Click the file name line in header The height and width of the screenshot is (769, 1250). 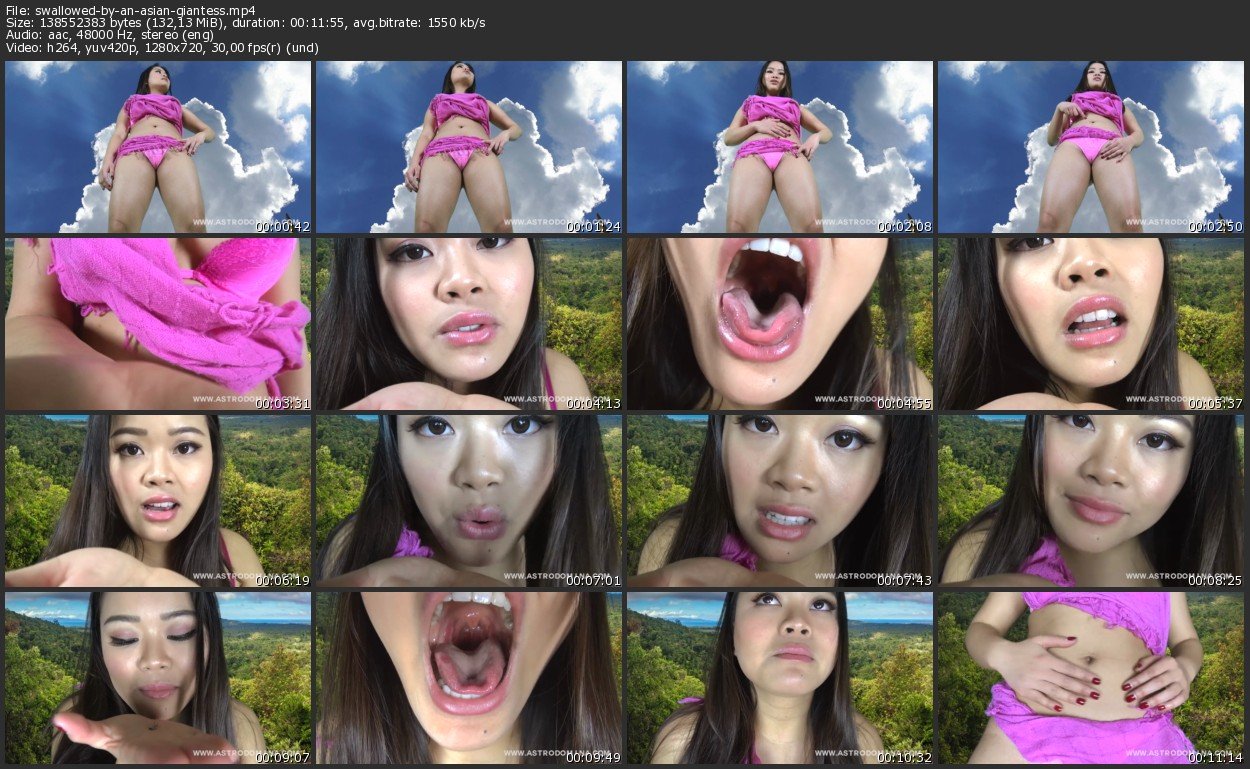[x=130, y=10]
